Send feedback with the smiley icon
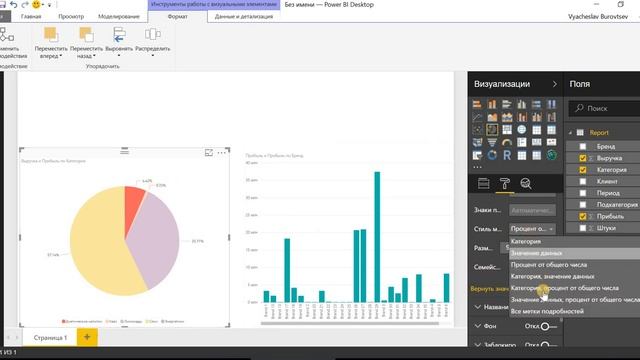Image resolution: width=640 pixels, height=360 pixels. point(36,4)
